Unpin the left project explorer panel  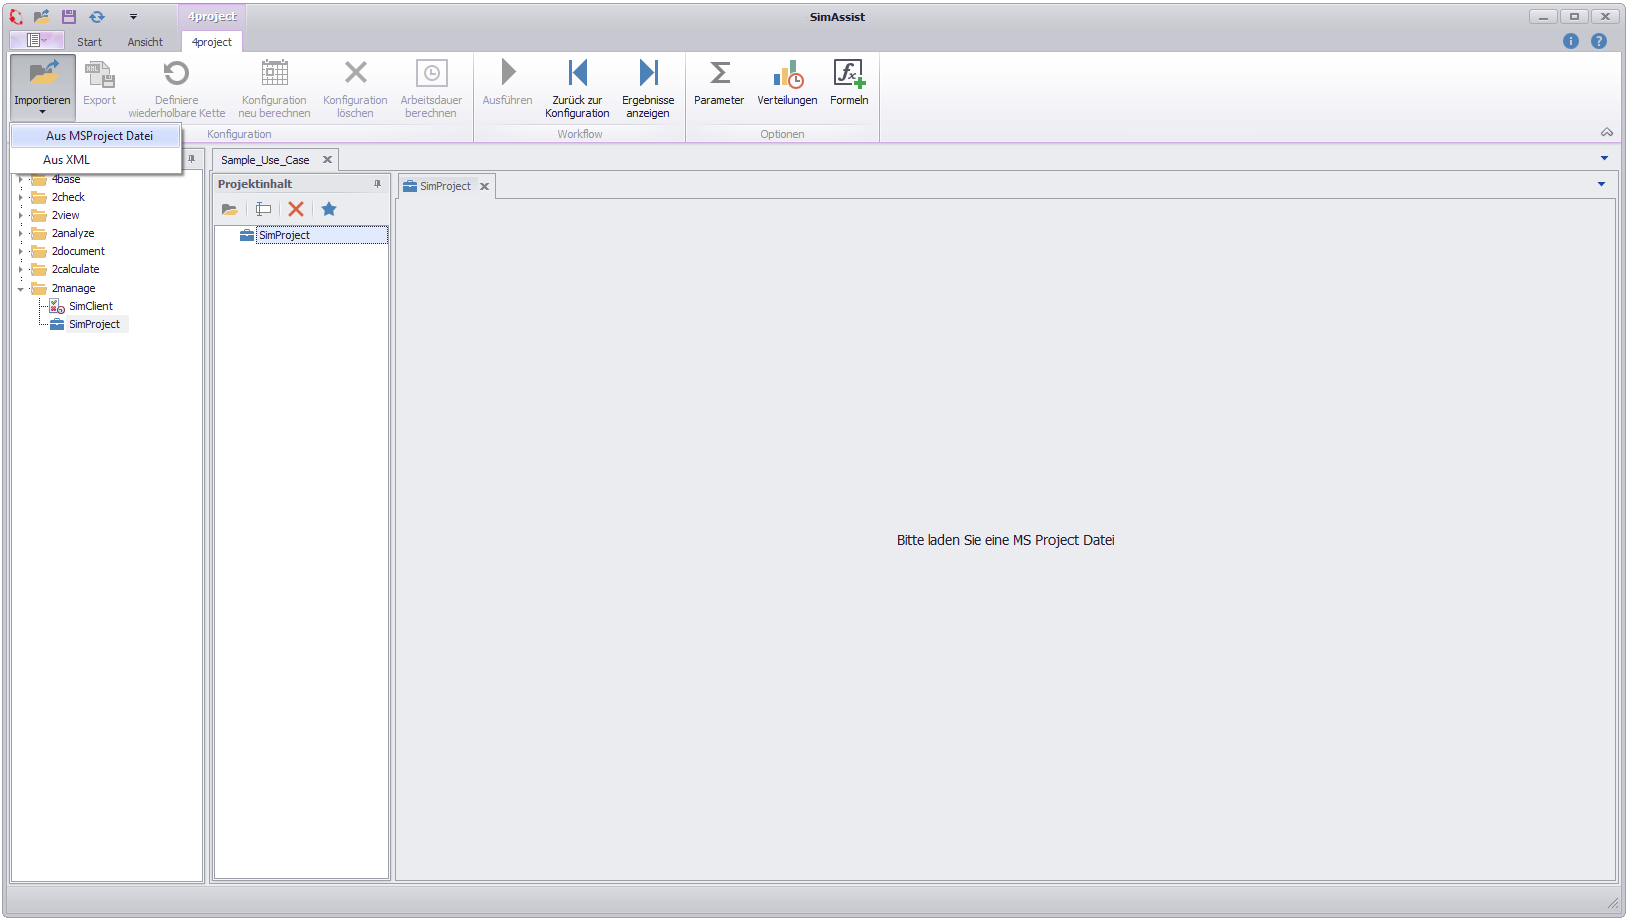pyautogui.click(x=192, y=158)
